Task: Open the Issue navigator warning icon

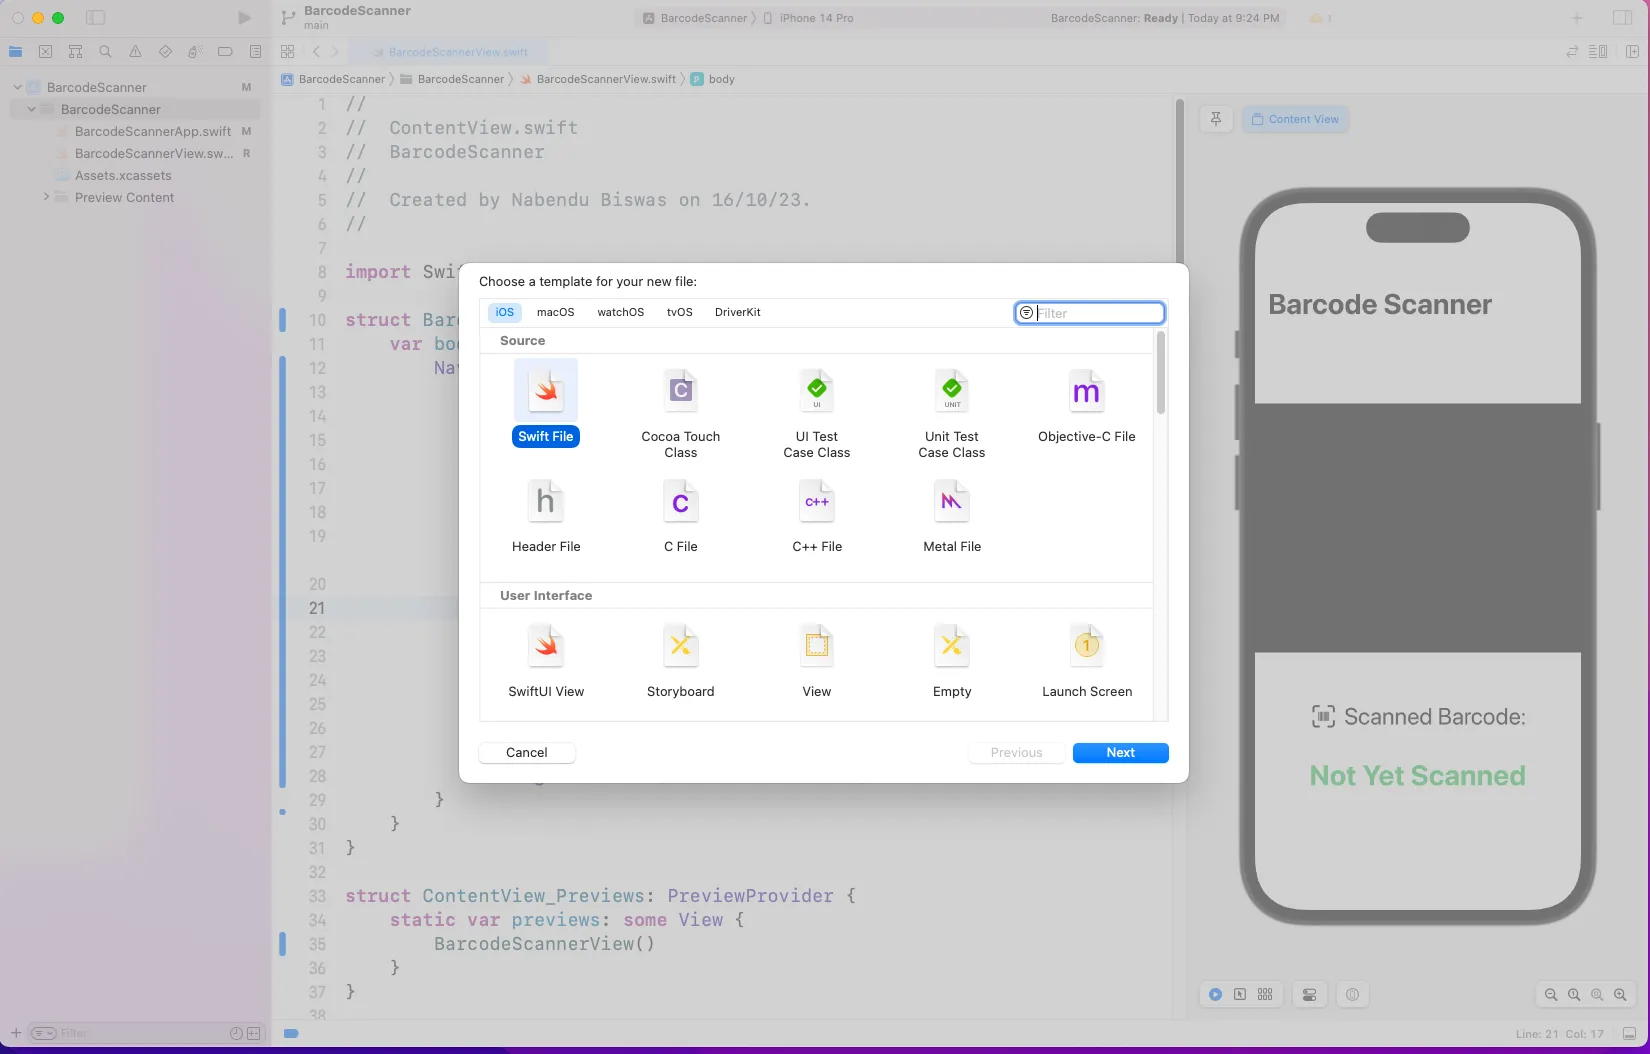Action: 135,52
